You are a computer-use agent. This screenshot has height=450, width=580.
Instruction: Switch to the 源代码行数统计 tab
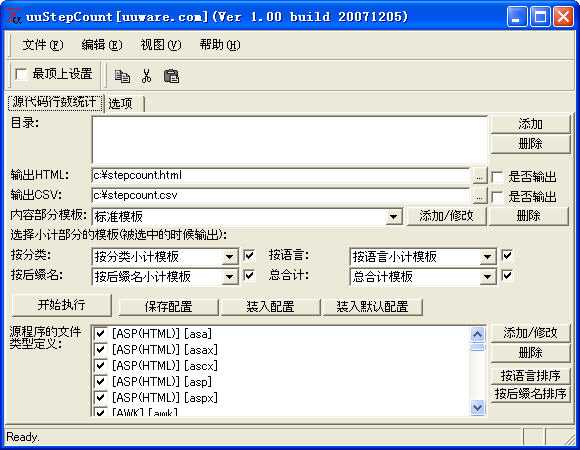pos(55,102)
